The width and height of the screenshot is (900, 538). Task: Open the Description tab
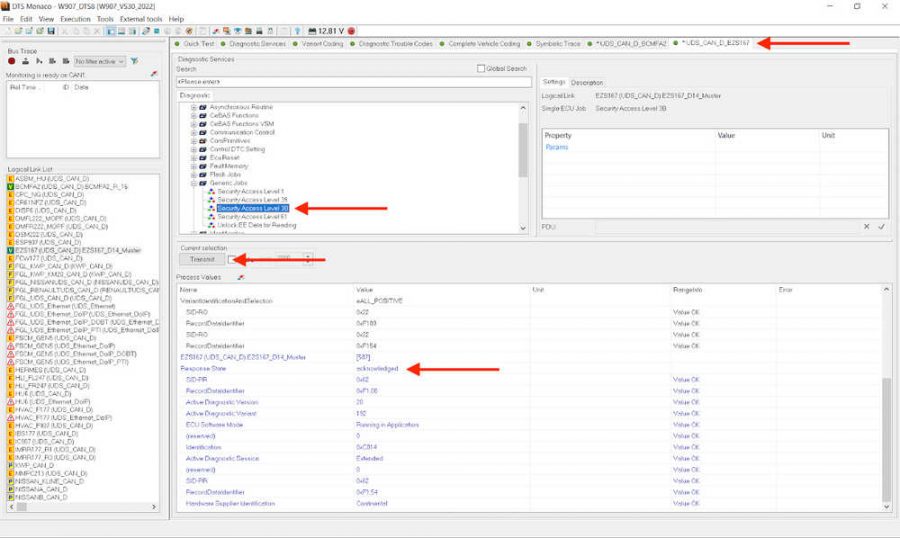click(587, 82)
